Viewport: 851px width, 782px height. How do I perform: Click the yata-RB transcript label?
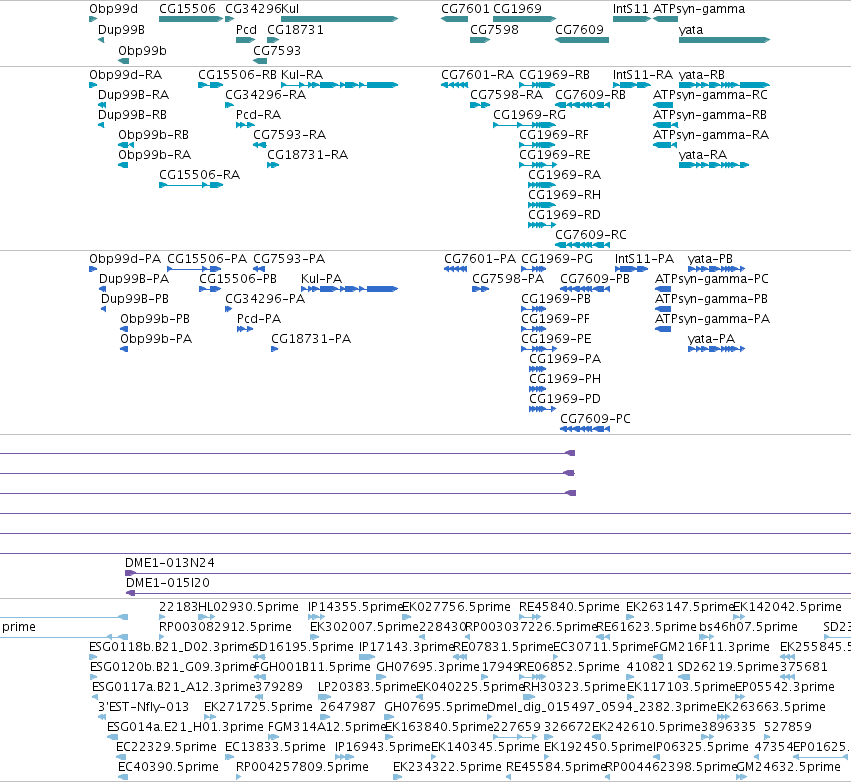coord(702,74)
